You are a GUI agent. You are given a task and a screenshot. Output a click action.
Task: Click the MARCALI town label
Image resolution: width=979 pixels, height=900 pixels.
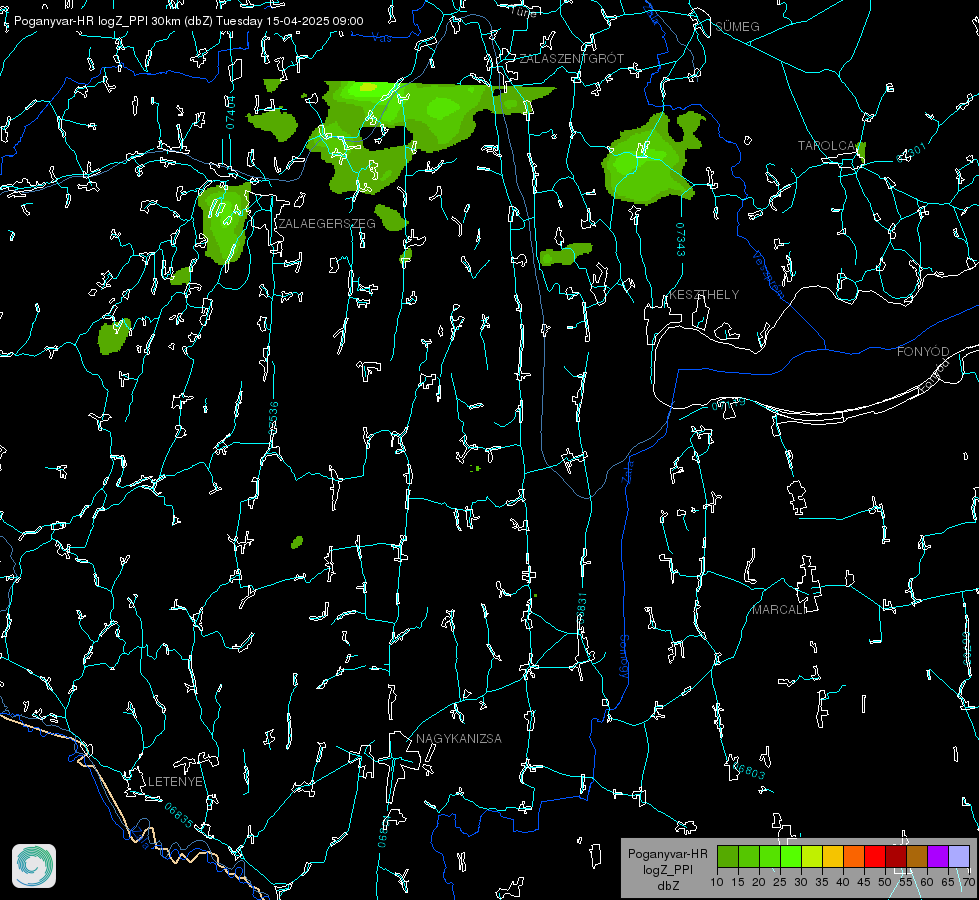coord(779,610)
